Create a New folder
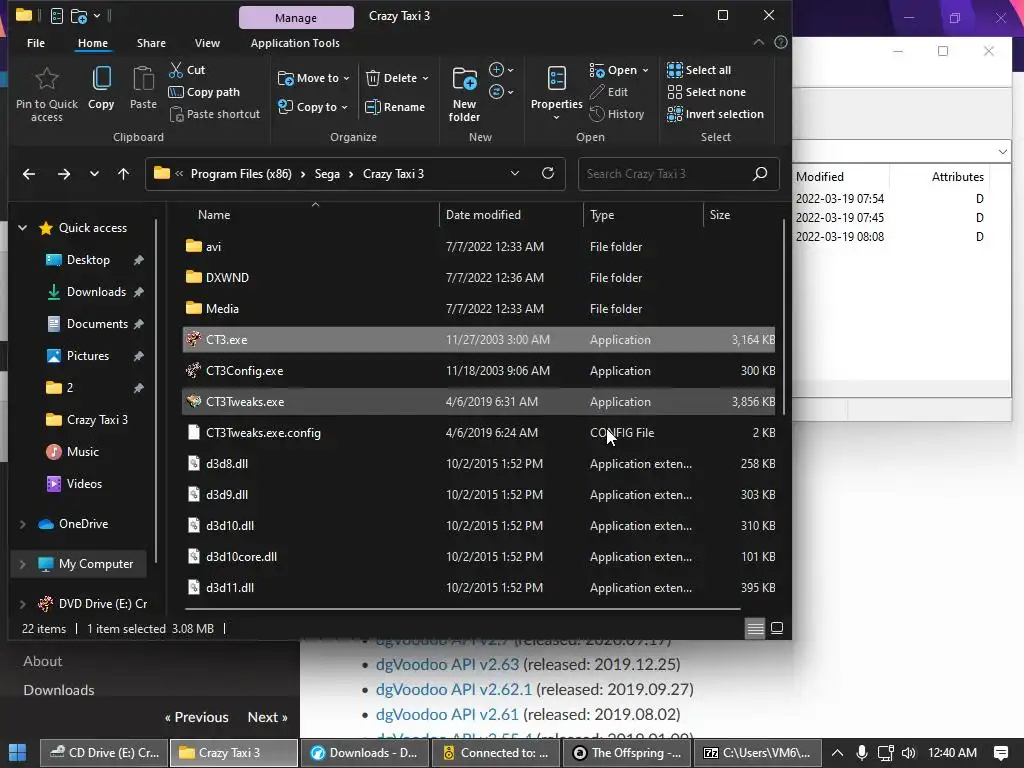The image size is (1024, 768). pyautogui.click(x=464, y=94)
